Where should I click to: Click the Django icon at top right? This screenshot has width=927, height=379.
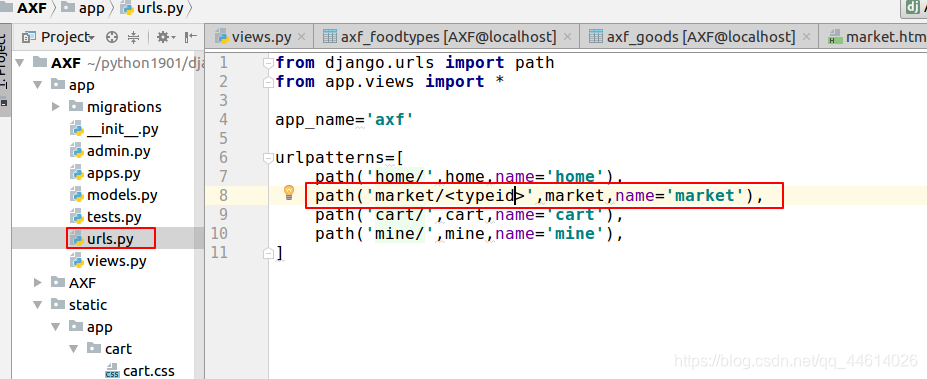pos(912,7)
